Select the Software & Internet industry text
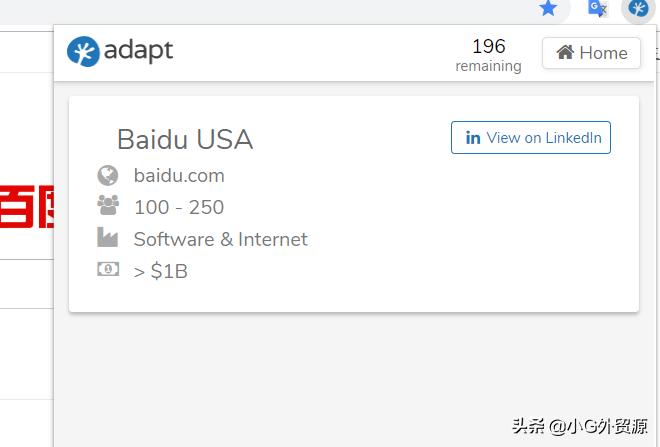Screen dimensions: 660x447 click(220, 239)
